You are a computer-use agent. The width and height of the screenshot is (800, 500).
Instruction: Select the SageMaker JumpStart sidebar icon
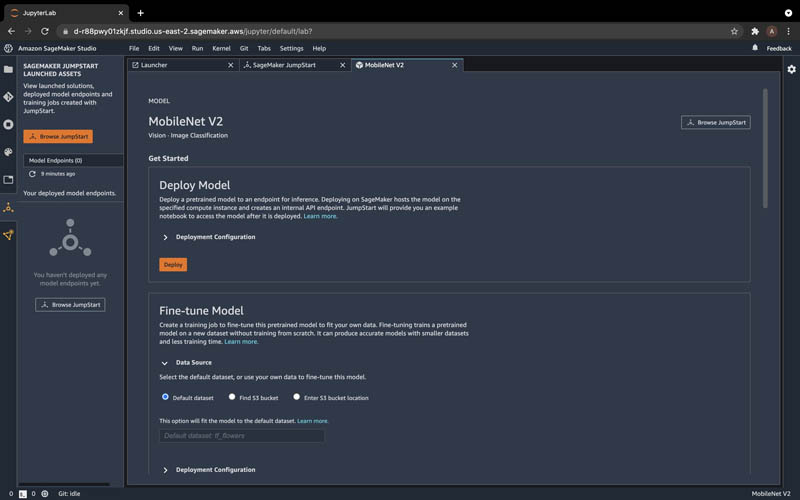(8, 208)
